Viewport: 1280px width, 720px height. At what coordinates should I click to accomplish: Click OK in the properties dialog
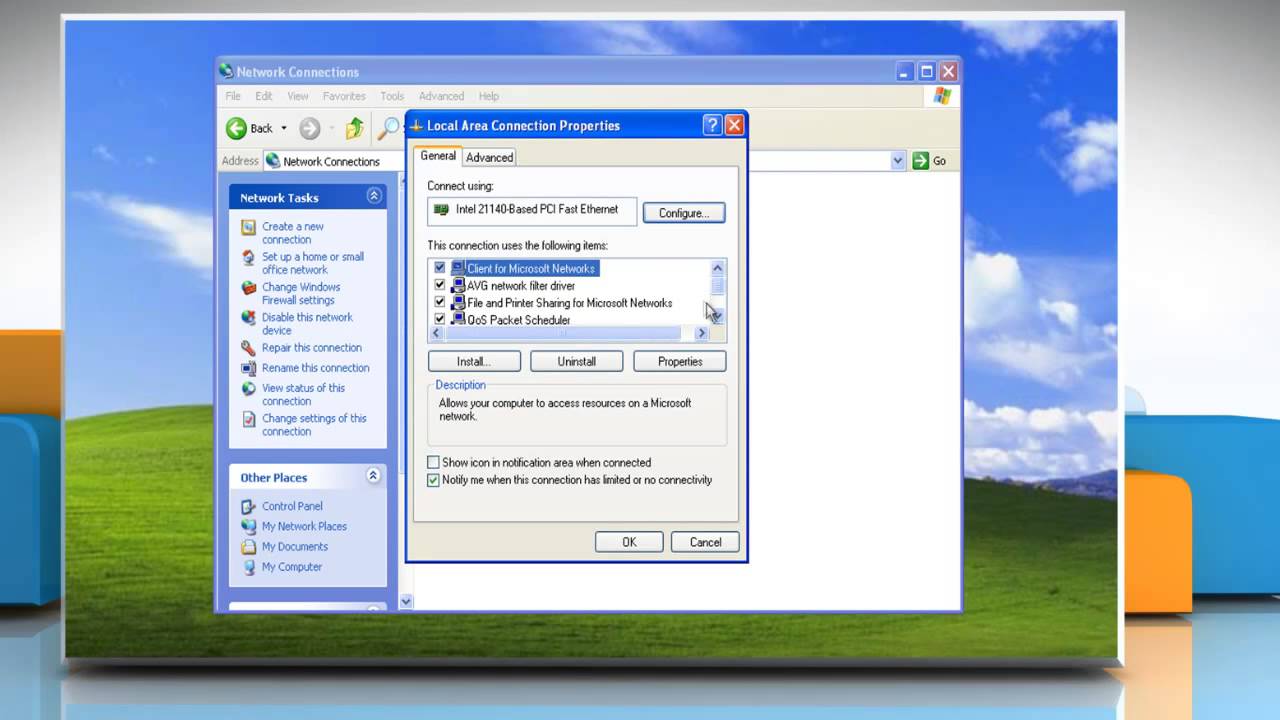pyautogui.click(x=629, y=542)
